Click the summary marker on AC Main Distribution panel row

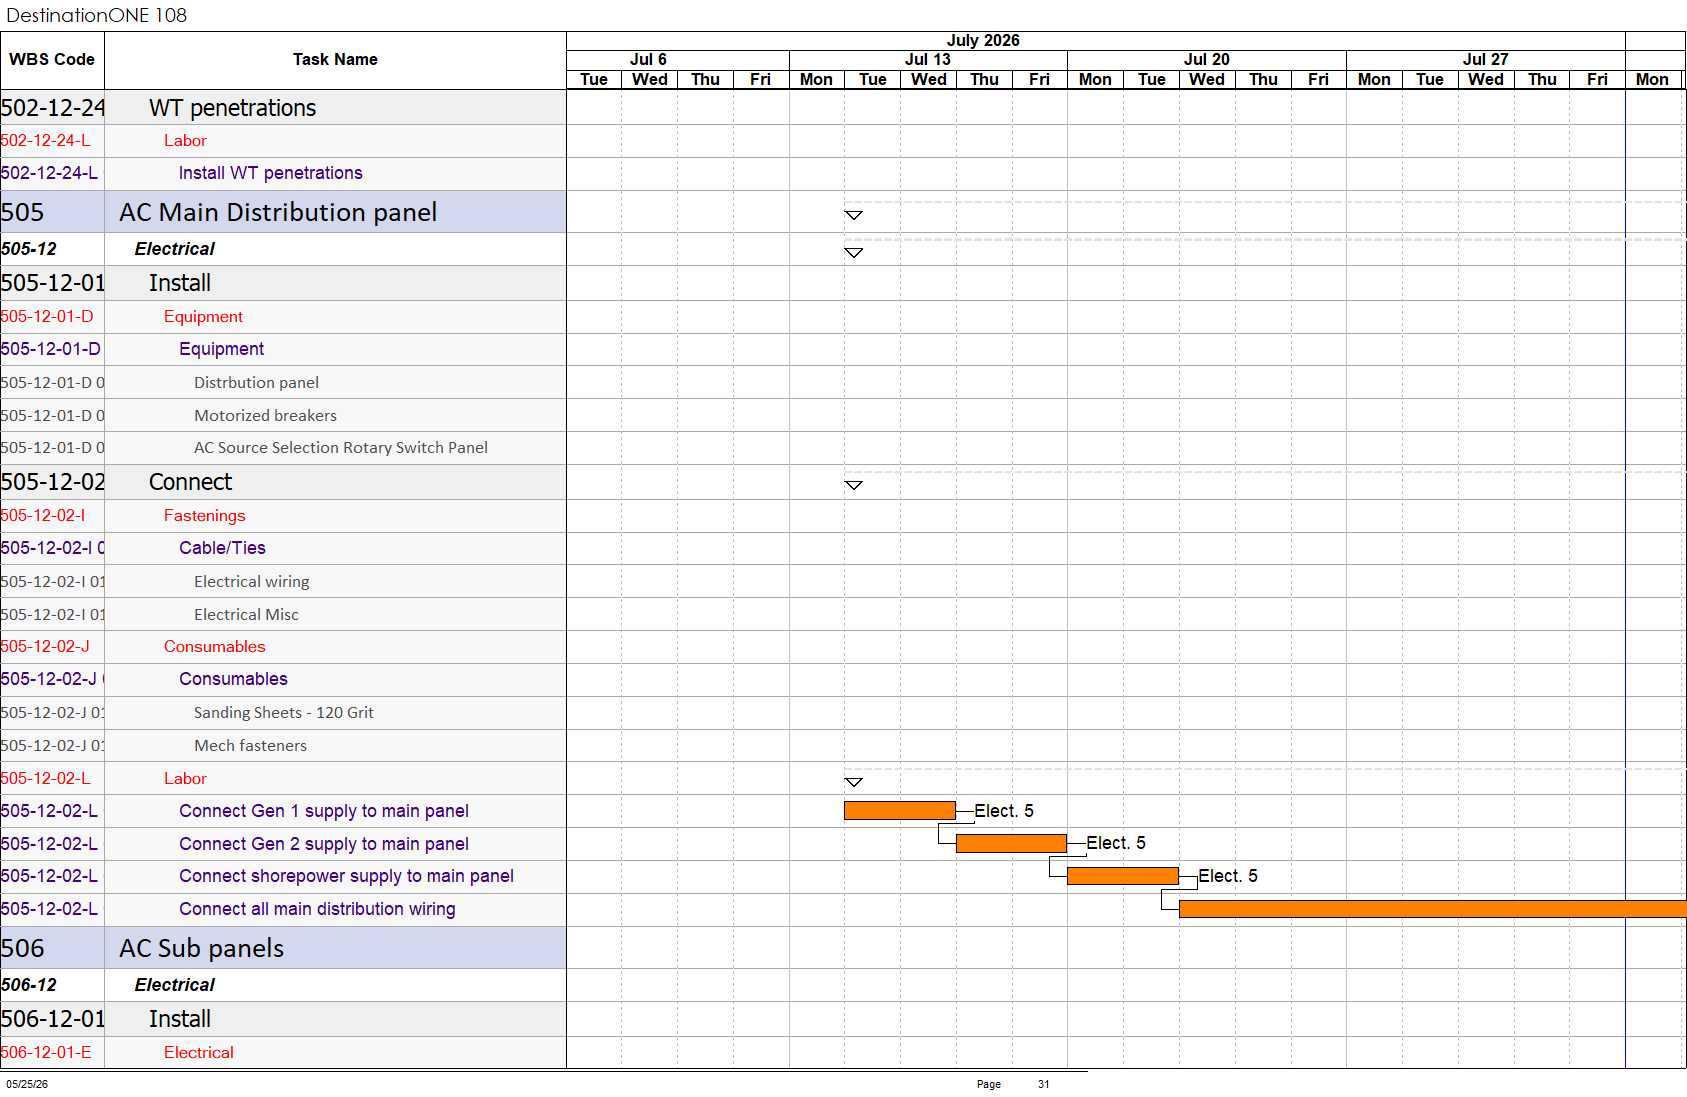(853, 215)
